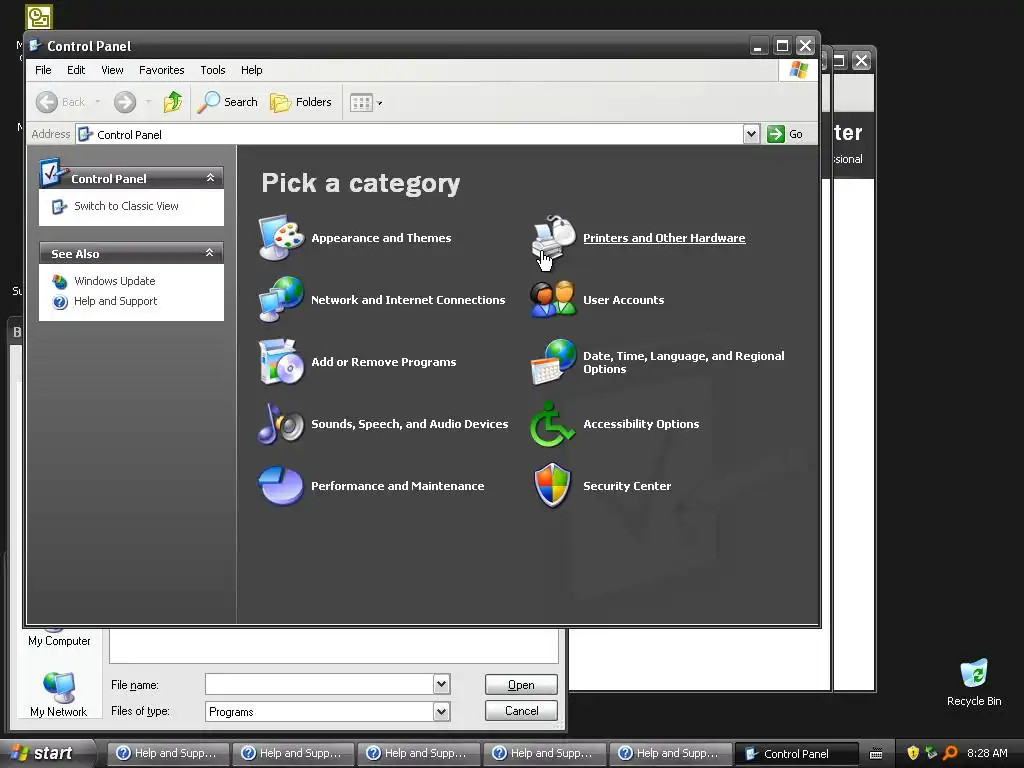Click Performance and Maintenance text link

tap(398, 486)
